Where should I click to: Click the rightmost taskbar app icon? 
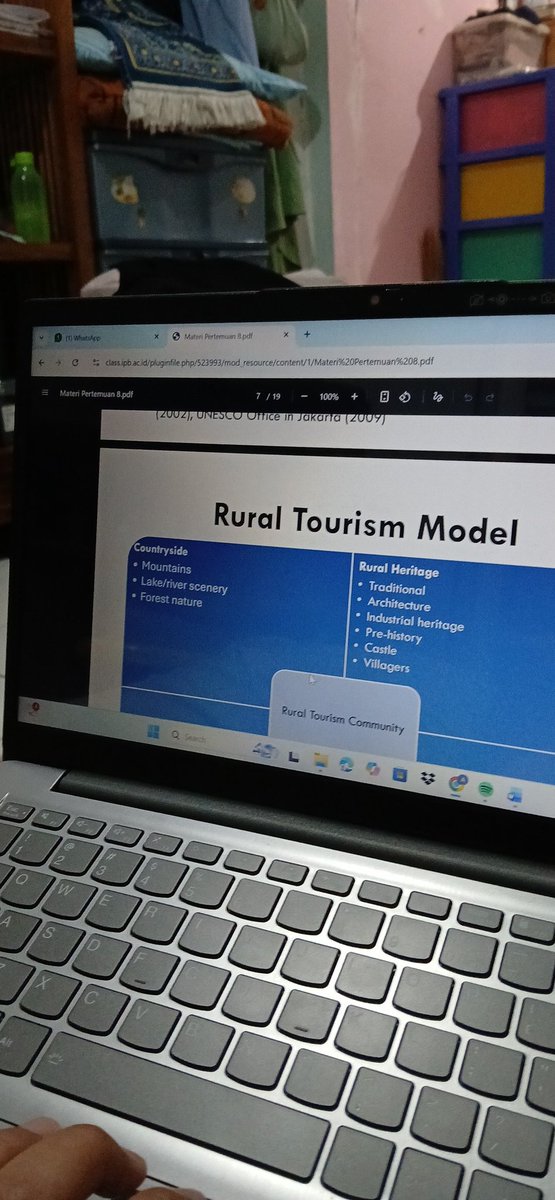(x=515, y=795)
